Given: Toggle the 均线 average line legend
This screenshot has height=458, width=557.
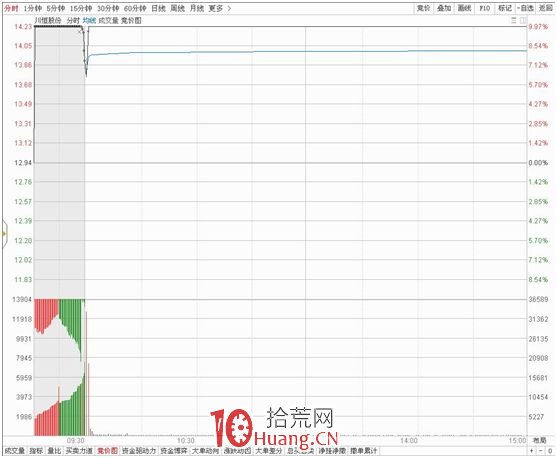Looking at the screenshot, I should 89,21.
